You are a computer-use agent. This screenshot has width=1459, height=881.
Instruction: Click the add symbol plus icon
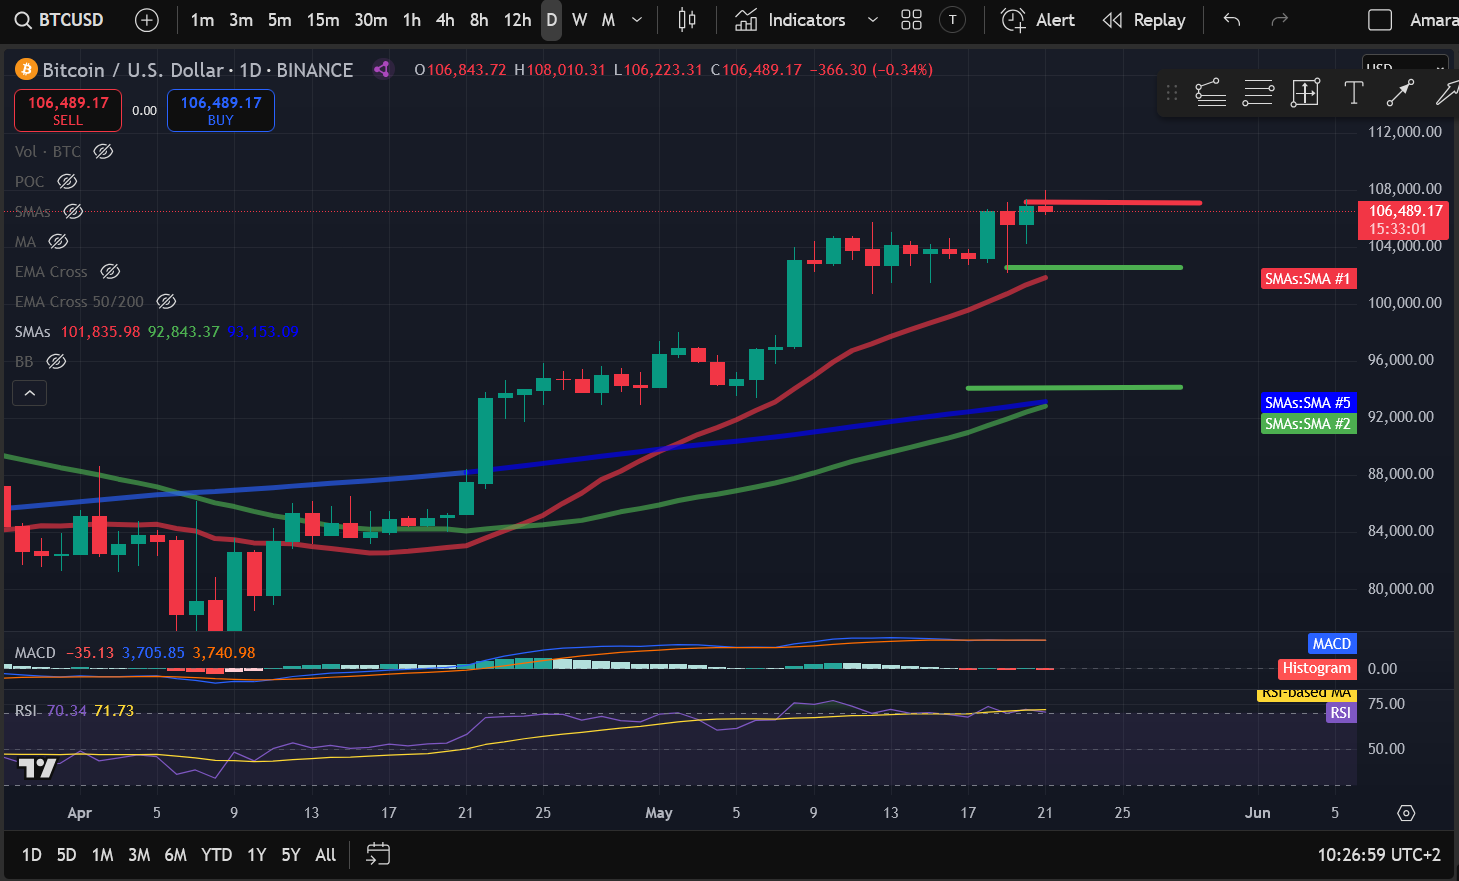tap(147, 20)
